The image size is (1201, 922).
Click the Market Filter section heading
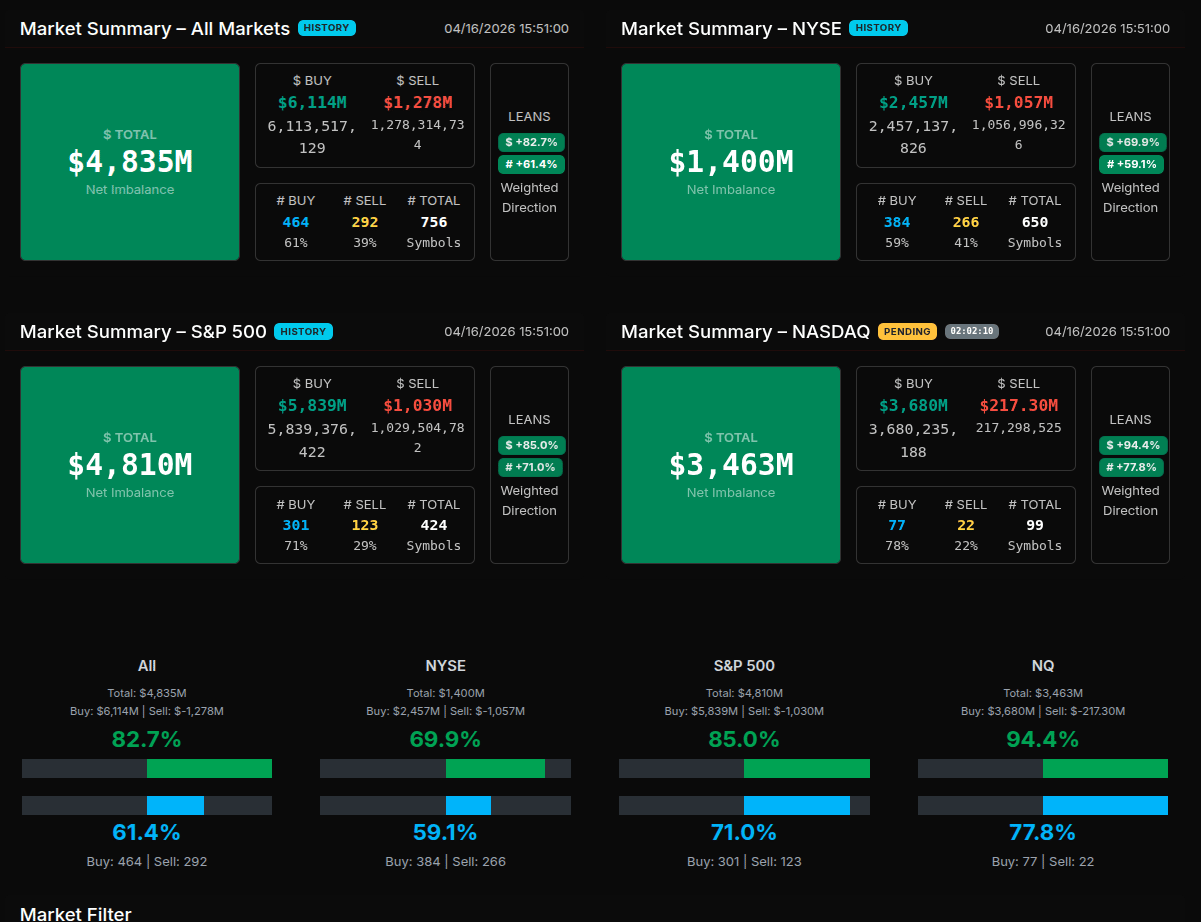tap(76, 913)
